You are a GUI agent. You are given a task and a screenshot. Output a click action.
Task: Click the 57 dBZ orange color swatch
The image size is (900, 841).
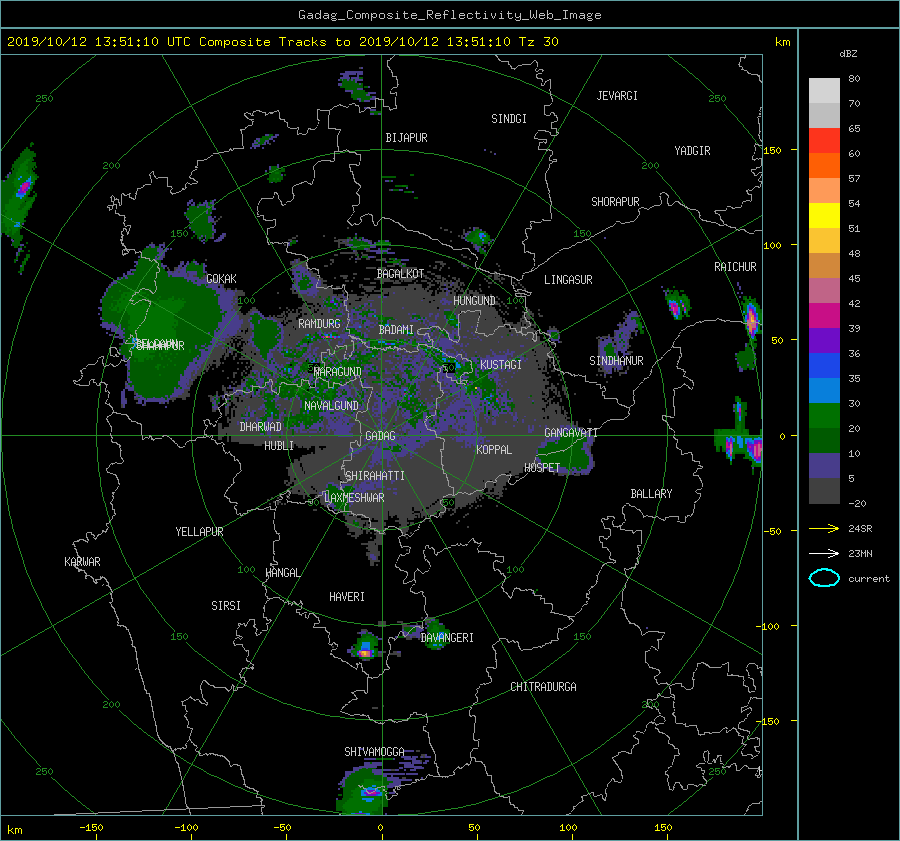pyautogui.click(x=824, y=166)
